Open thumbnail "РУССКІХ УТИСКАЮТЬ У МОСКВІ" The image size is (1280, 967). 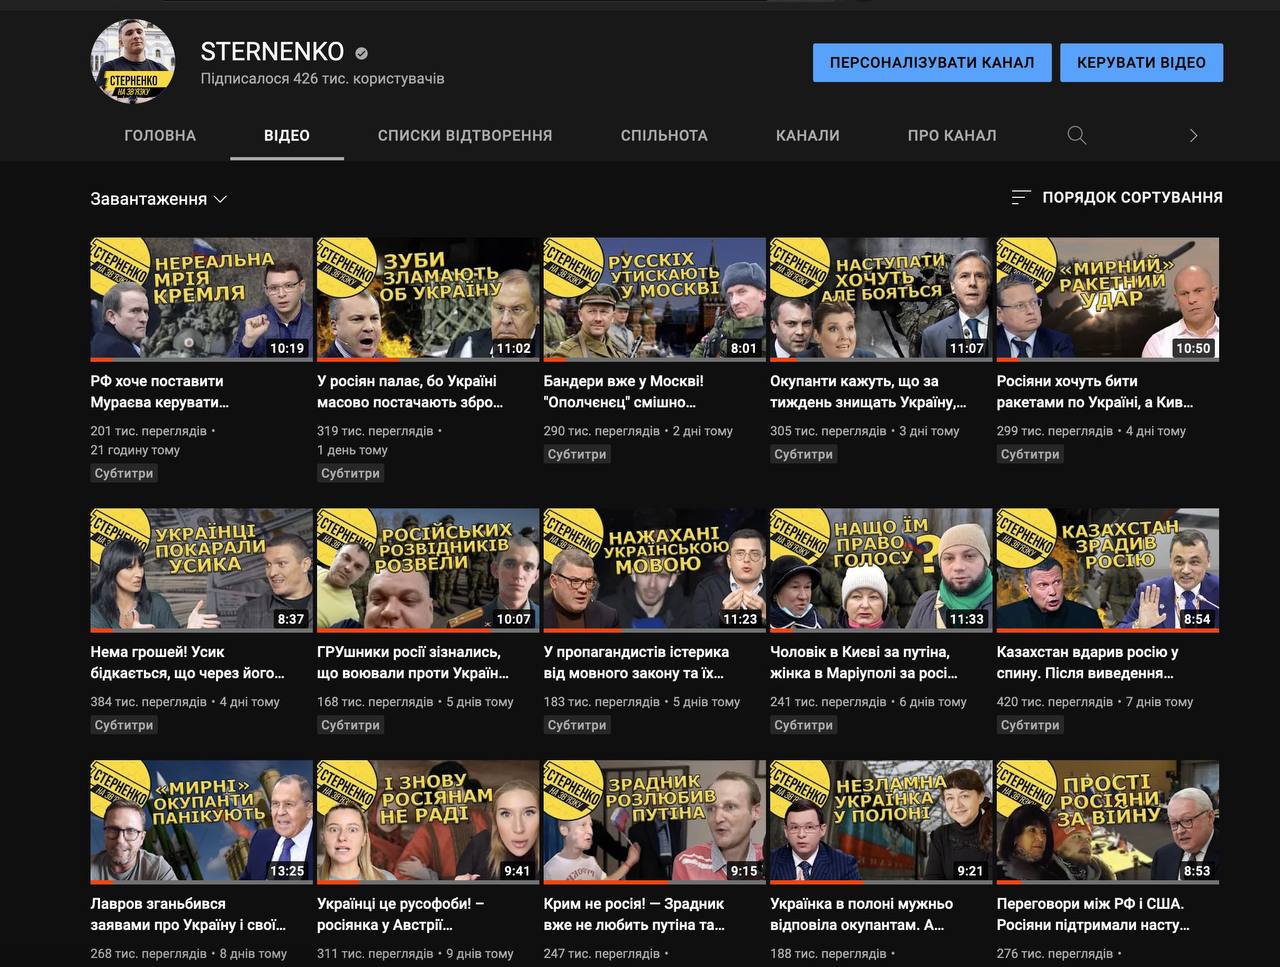coord(655,299)
